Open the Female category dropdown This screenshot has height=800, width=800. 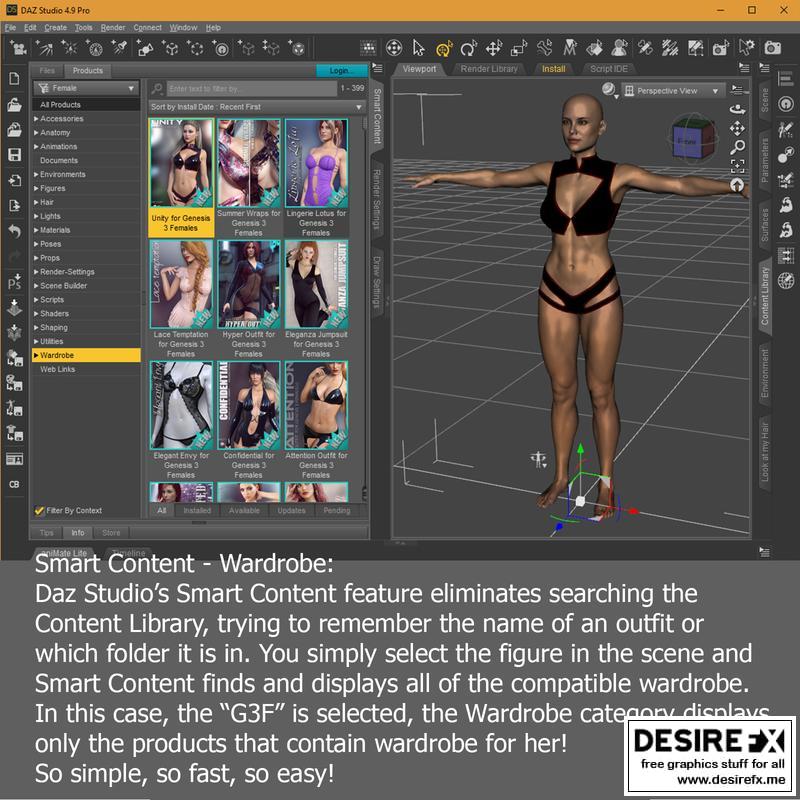(x=86, y=88)
